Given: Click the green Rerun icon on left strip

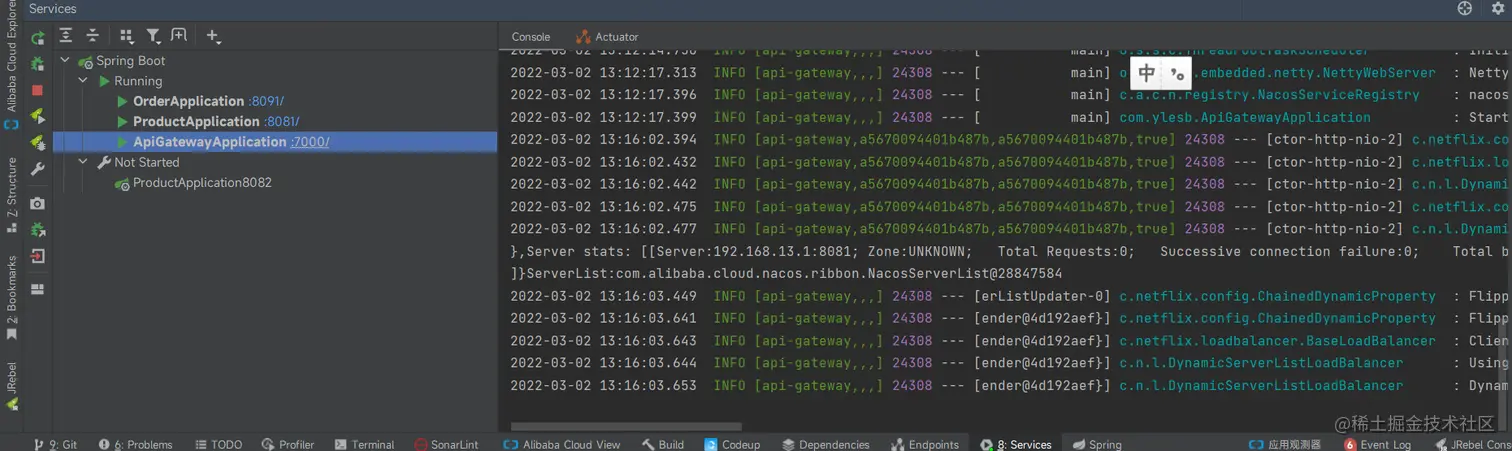Looking at the screenshot, I should coord(38,38).
